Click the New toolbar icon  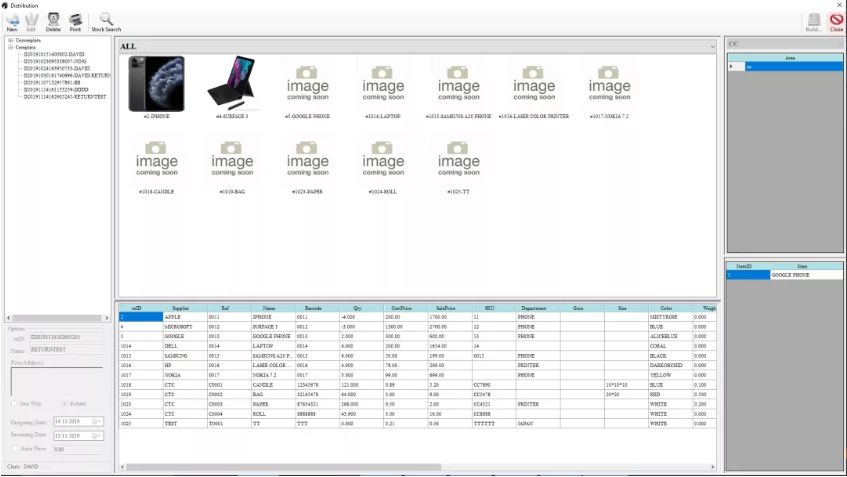click(x=11, y=20)
